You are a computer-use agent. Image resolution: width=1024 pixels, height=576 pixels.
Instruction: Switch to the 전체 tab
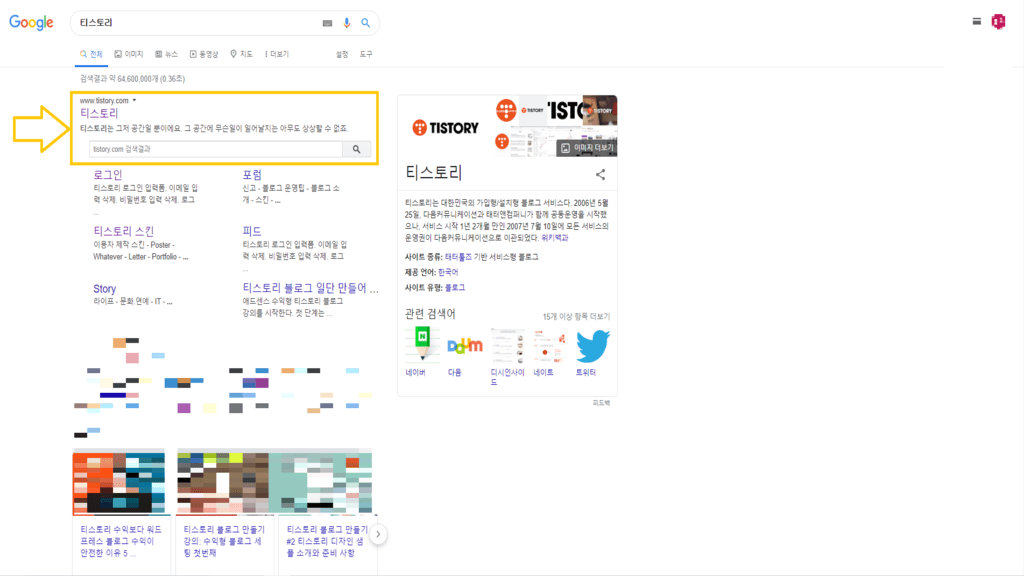point(91,54)
